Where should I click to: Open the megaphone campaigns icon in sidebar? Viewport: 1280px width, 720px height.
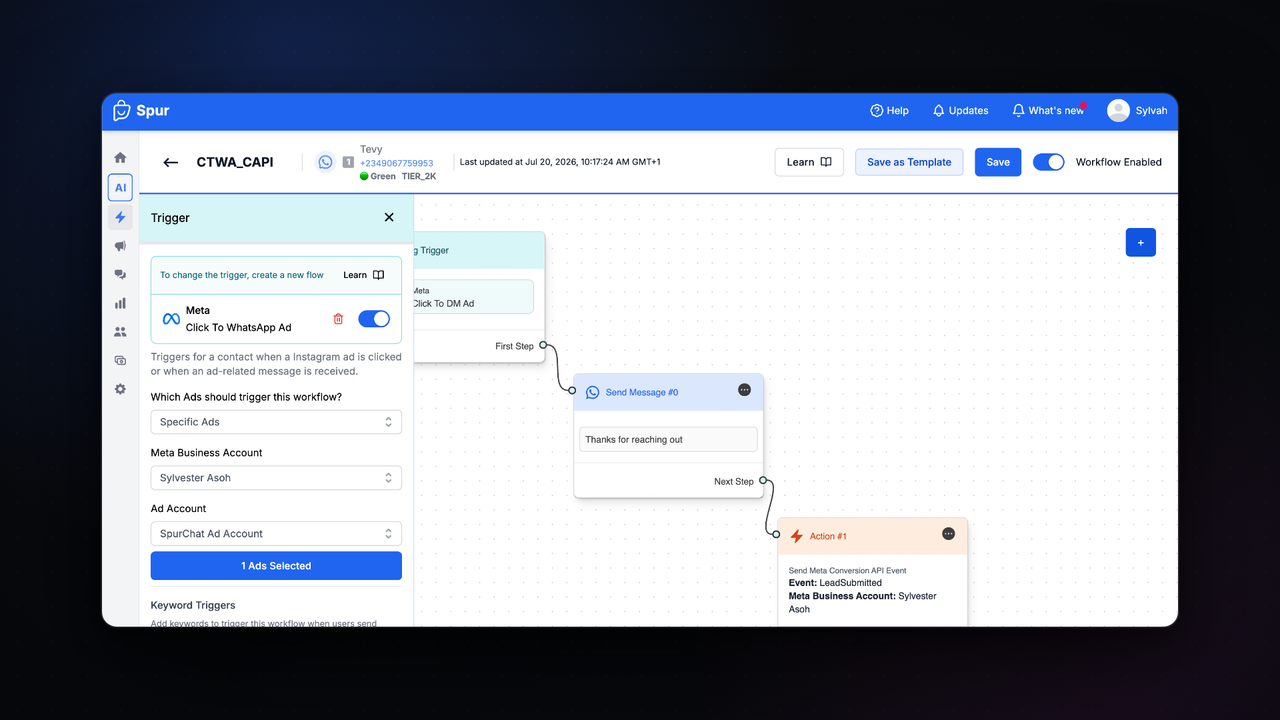120,246
